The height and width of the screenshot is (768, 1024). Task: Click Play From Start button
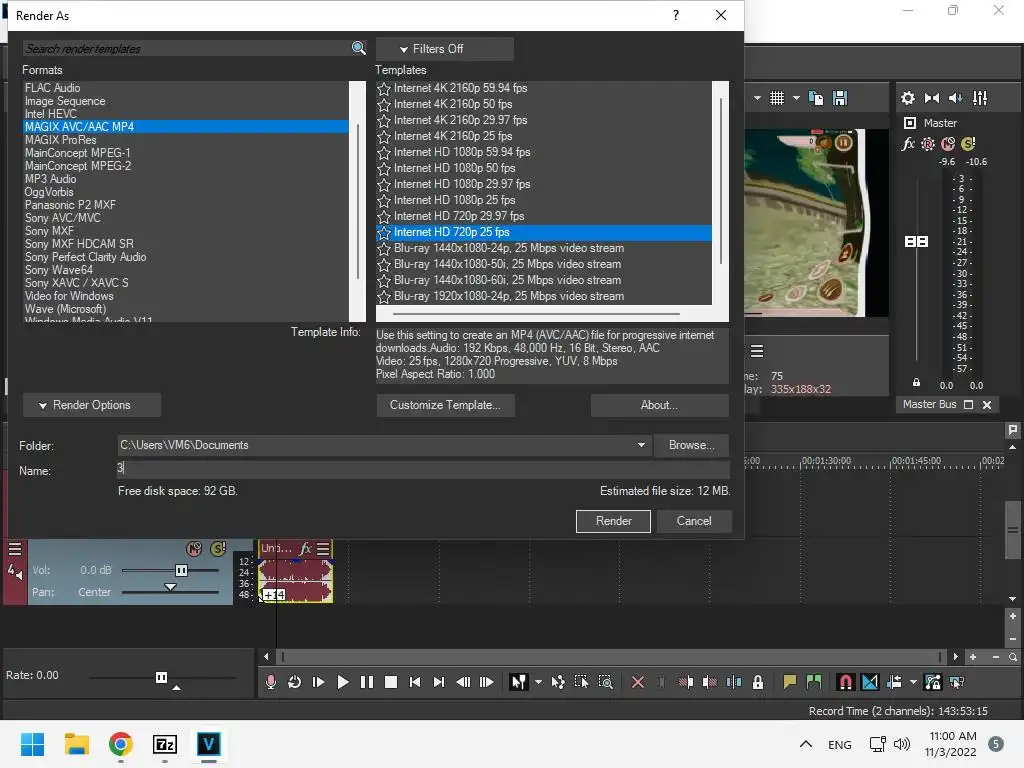319,682
